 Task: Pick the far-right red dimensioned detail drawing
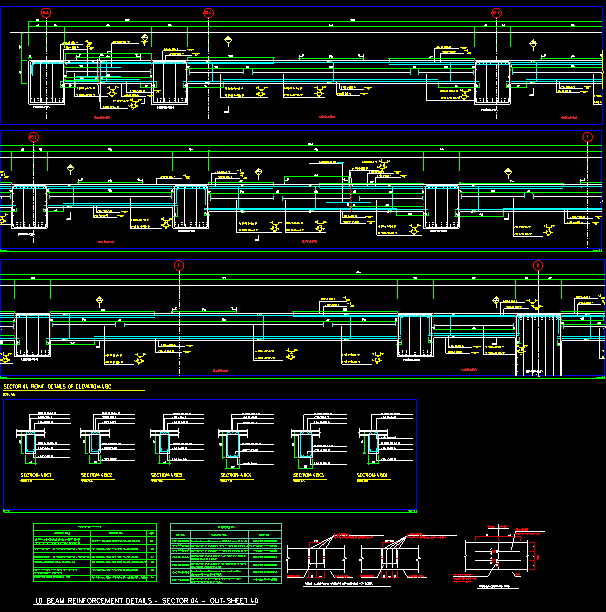click(x=500, y=555)
